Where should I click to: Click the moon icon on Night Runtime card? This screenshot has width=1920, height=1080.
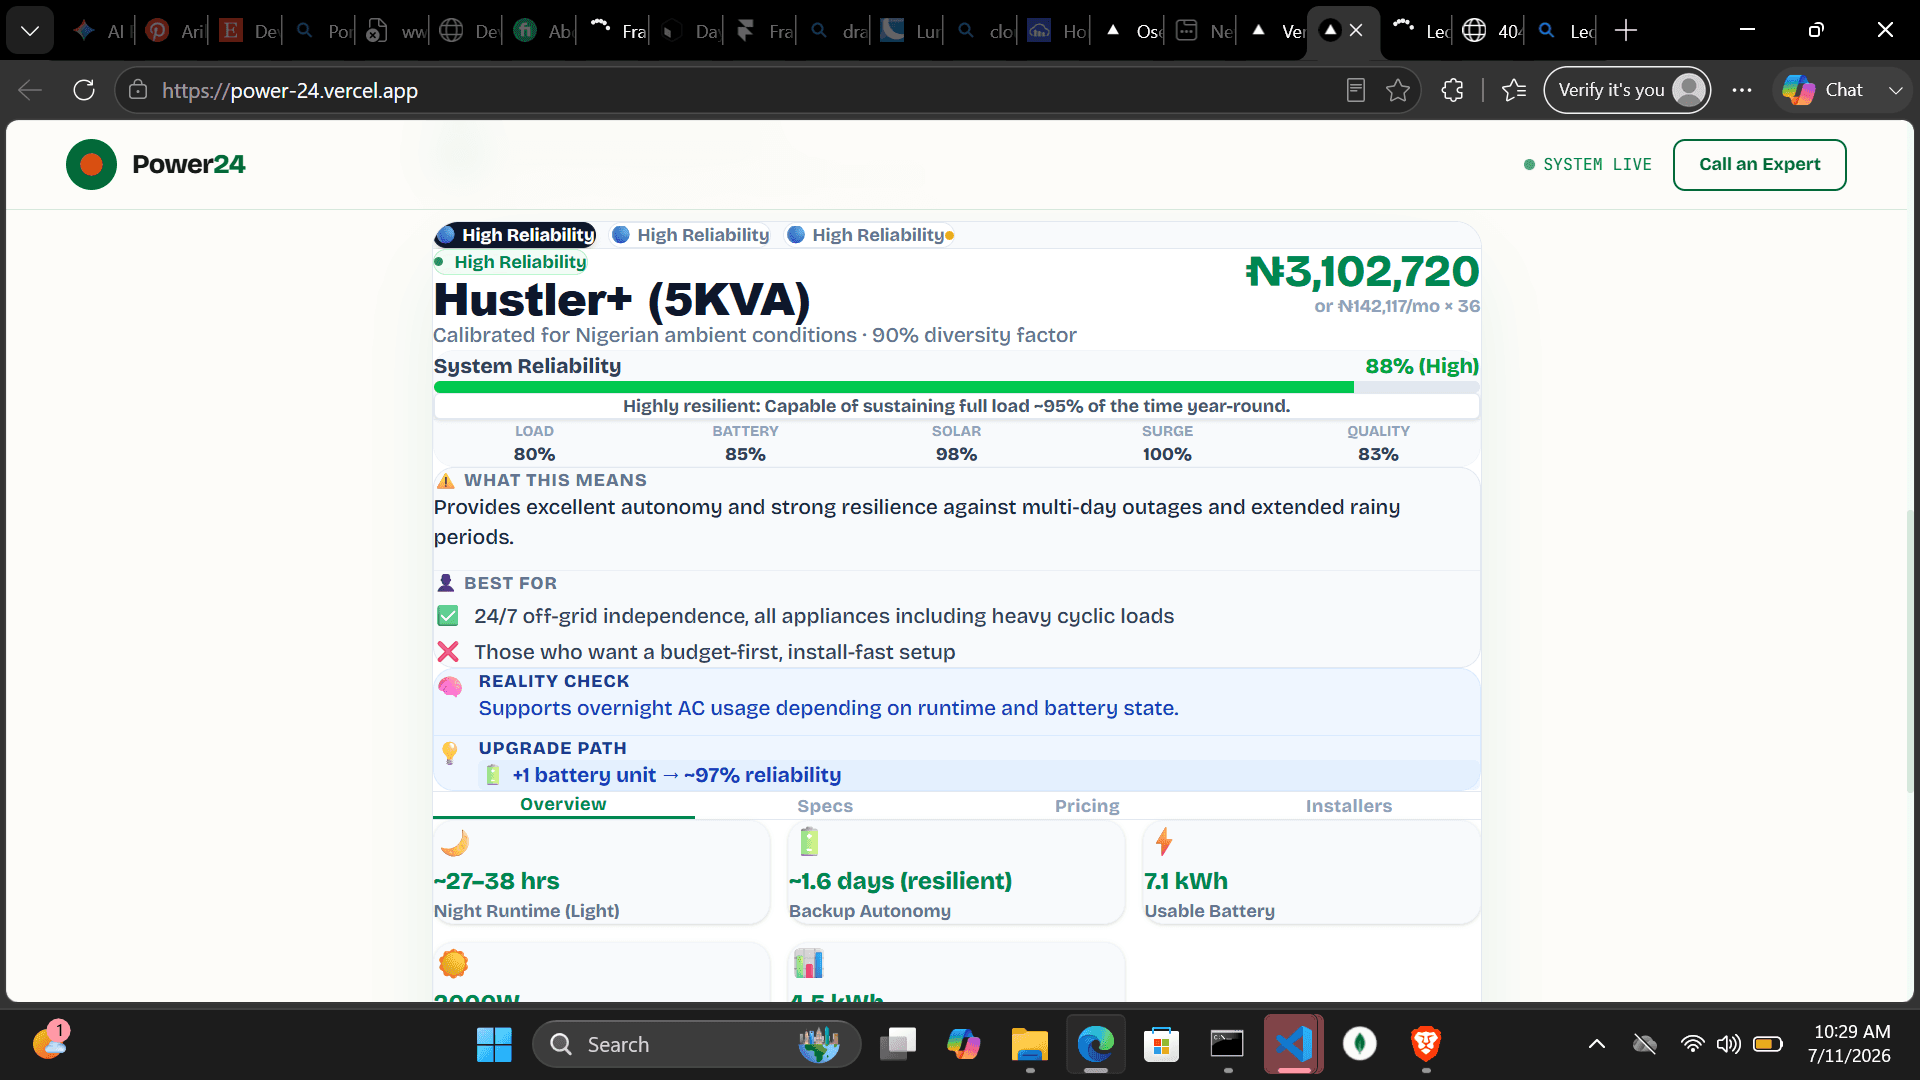click(x=454, y=843)
